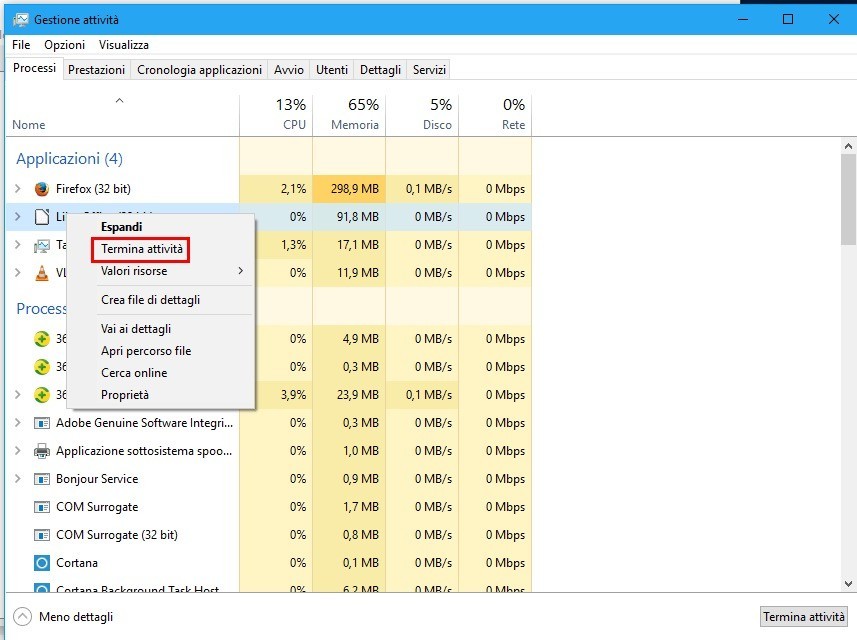Switch to the Prestazioni tab
Image resolution: width=857 pixels, height=640 pixels.
96,70
